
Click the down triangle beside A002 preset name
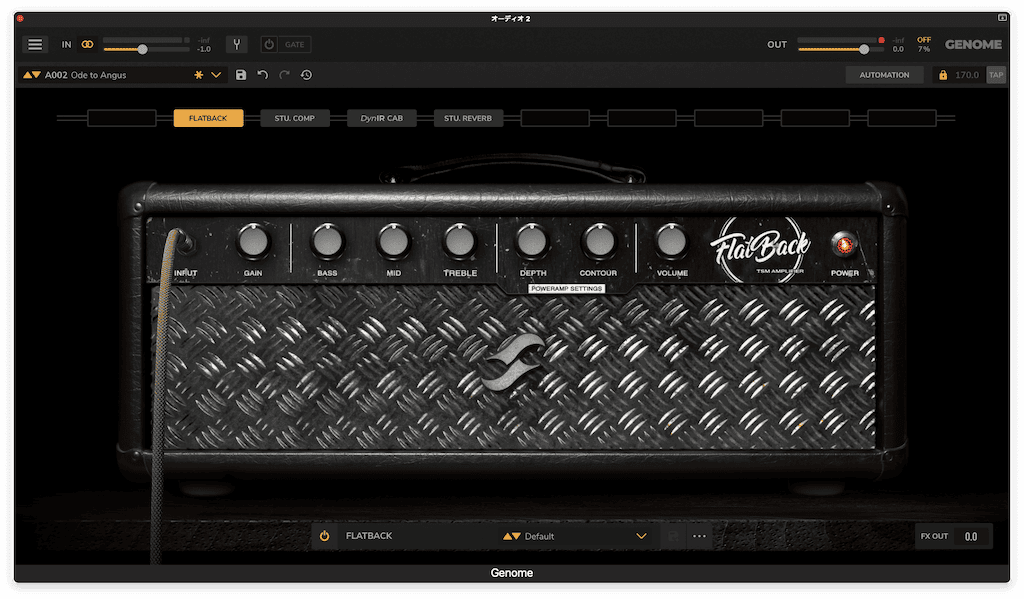(36, 75)
